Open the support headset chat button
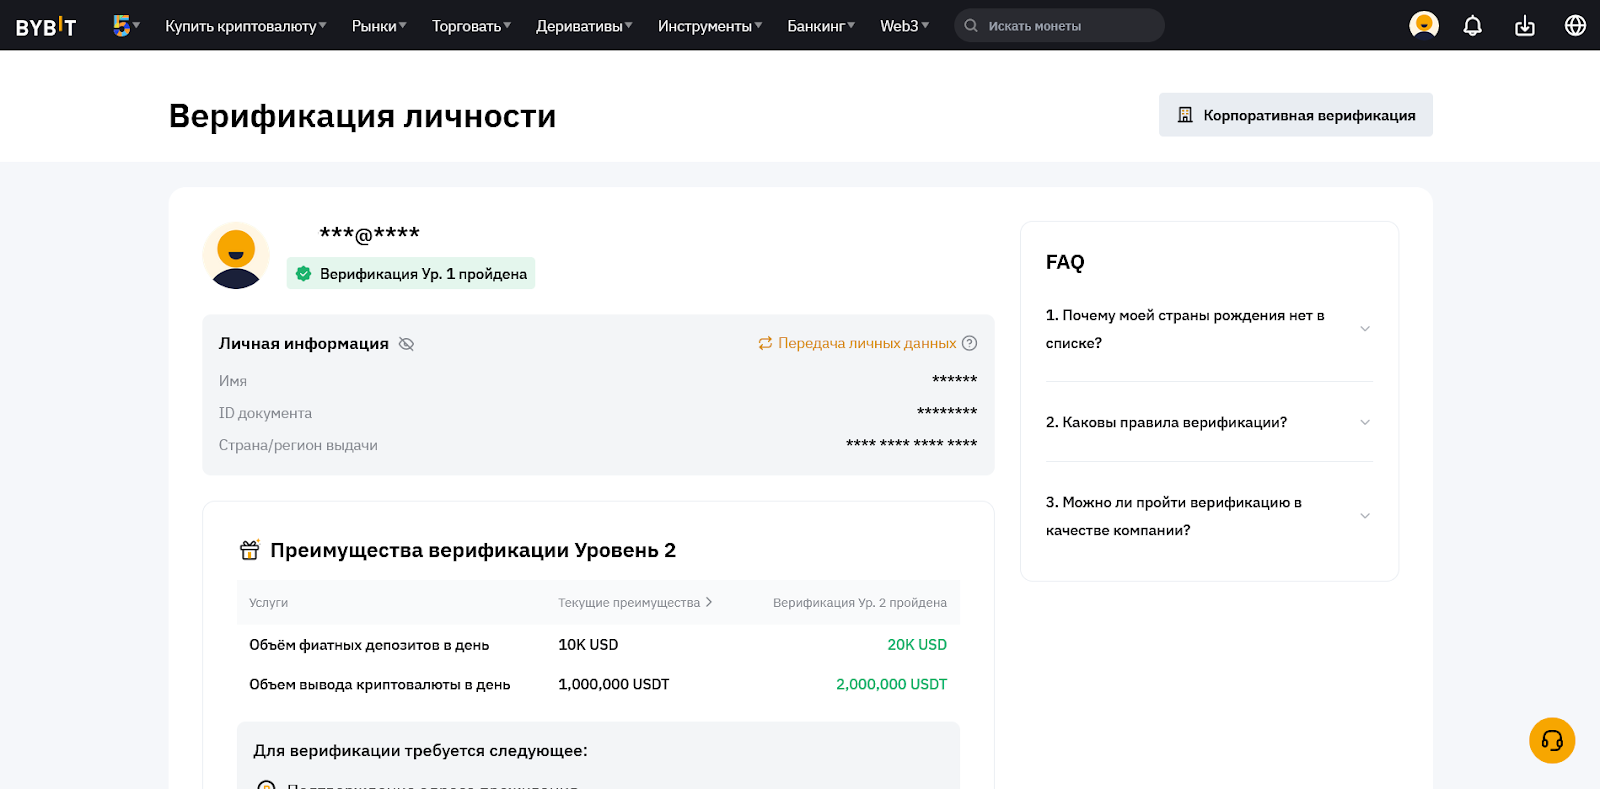Screen dimensions: 1600x789 click(x=1551, y=741)
